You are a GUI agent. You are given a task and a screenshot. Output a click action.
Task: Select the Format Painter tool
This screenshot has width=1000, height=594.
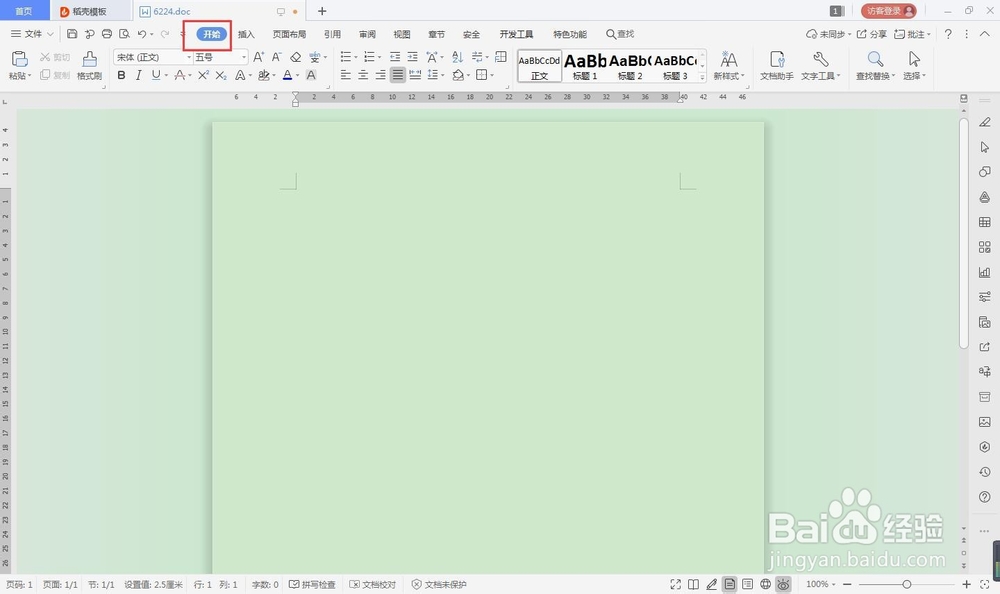click(88, 66)
